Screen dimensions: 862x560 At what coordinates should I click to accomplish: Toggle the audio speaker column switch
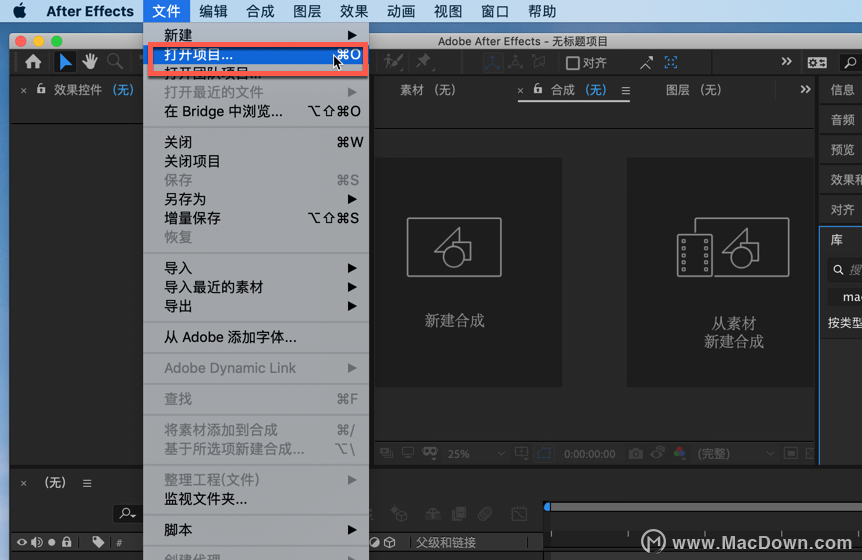coord(37,542)
